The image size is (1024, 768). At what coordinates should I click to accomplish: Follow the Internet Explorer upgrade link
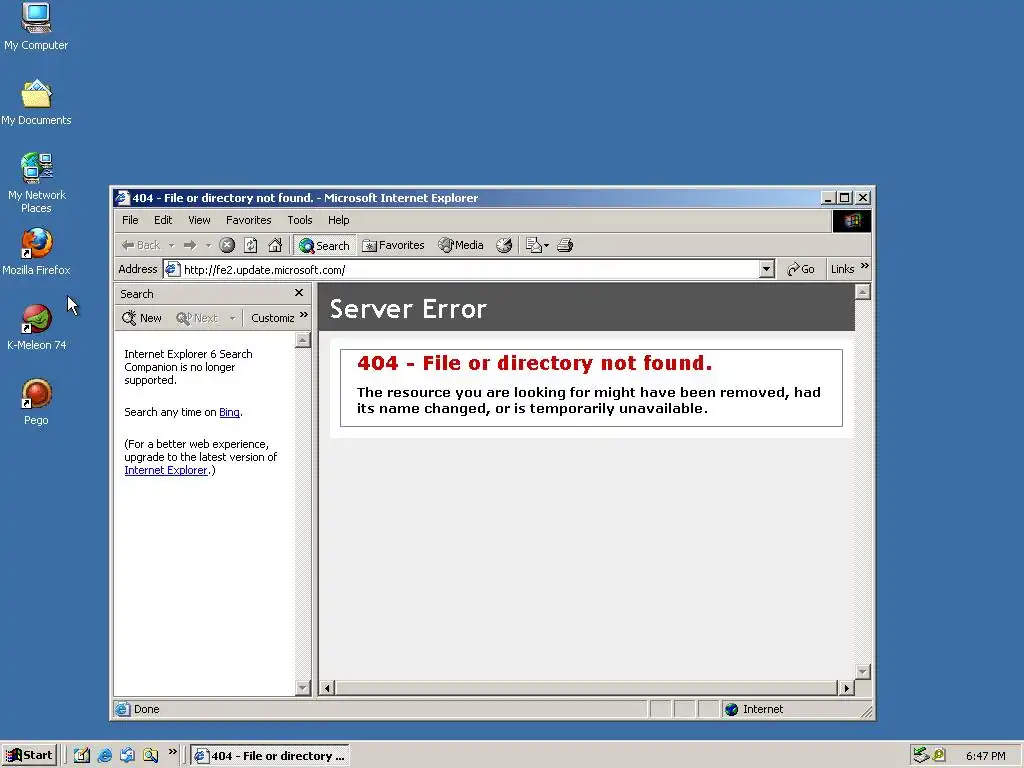[x=166, y=470]
